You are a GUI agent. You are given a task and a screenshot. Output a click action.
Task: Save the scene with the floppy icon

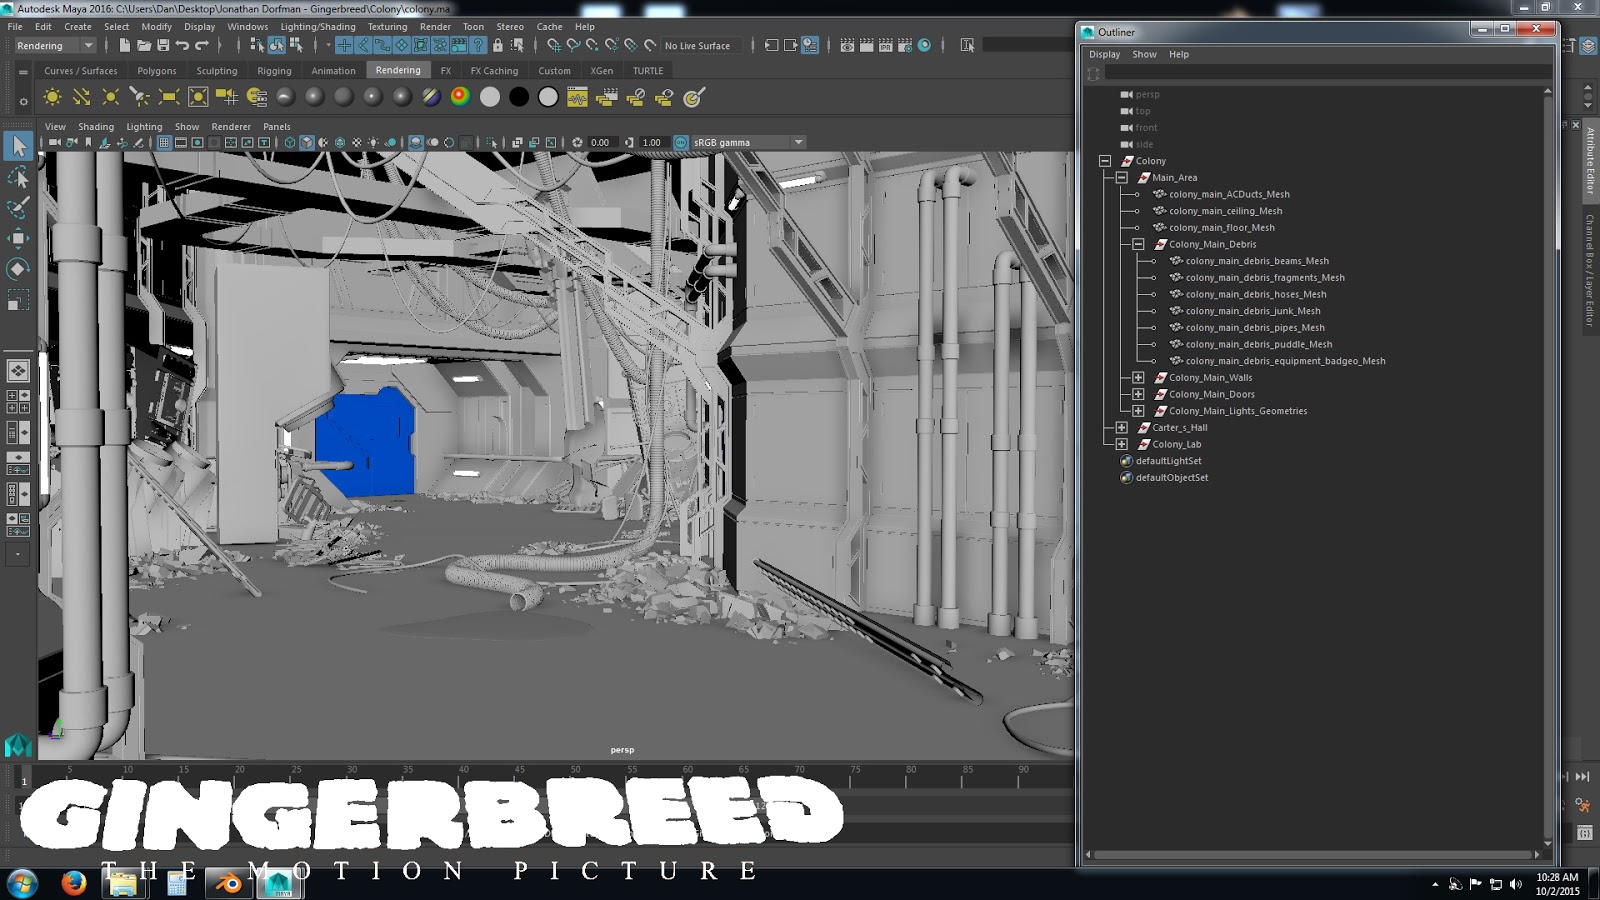163,45
